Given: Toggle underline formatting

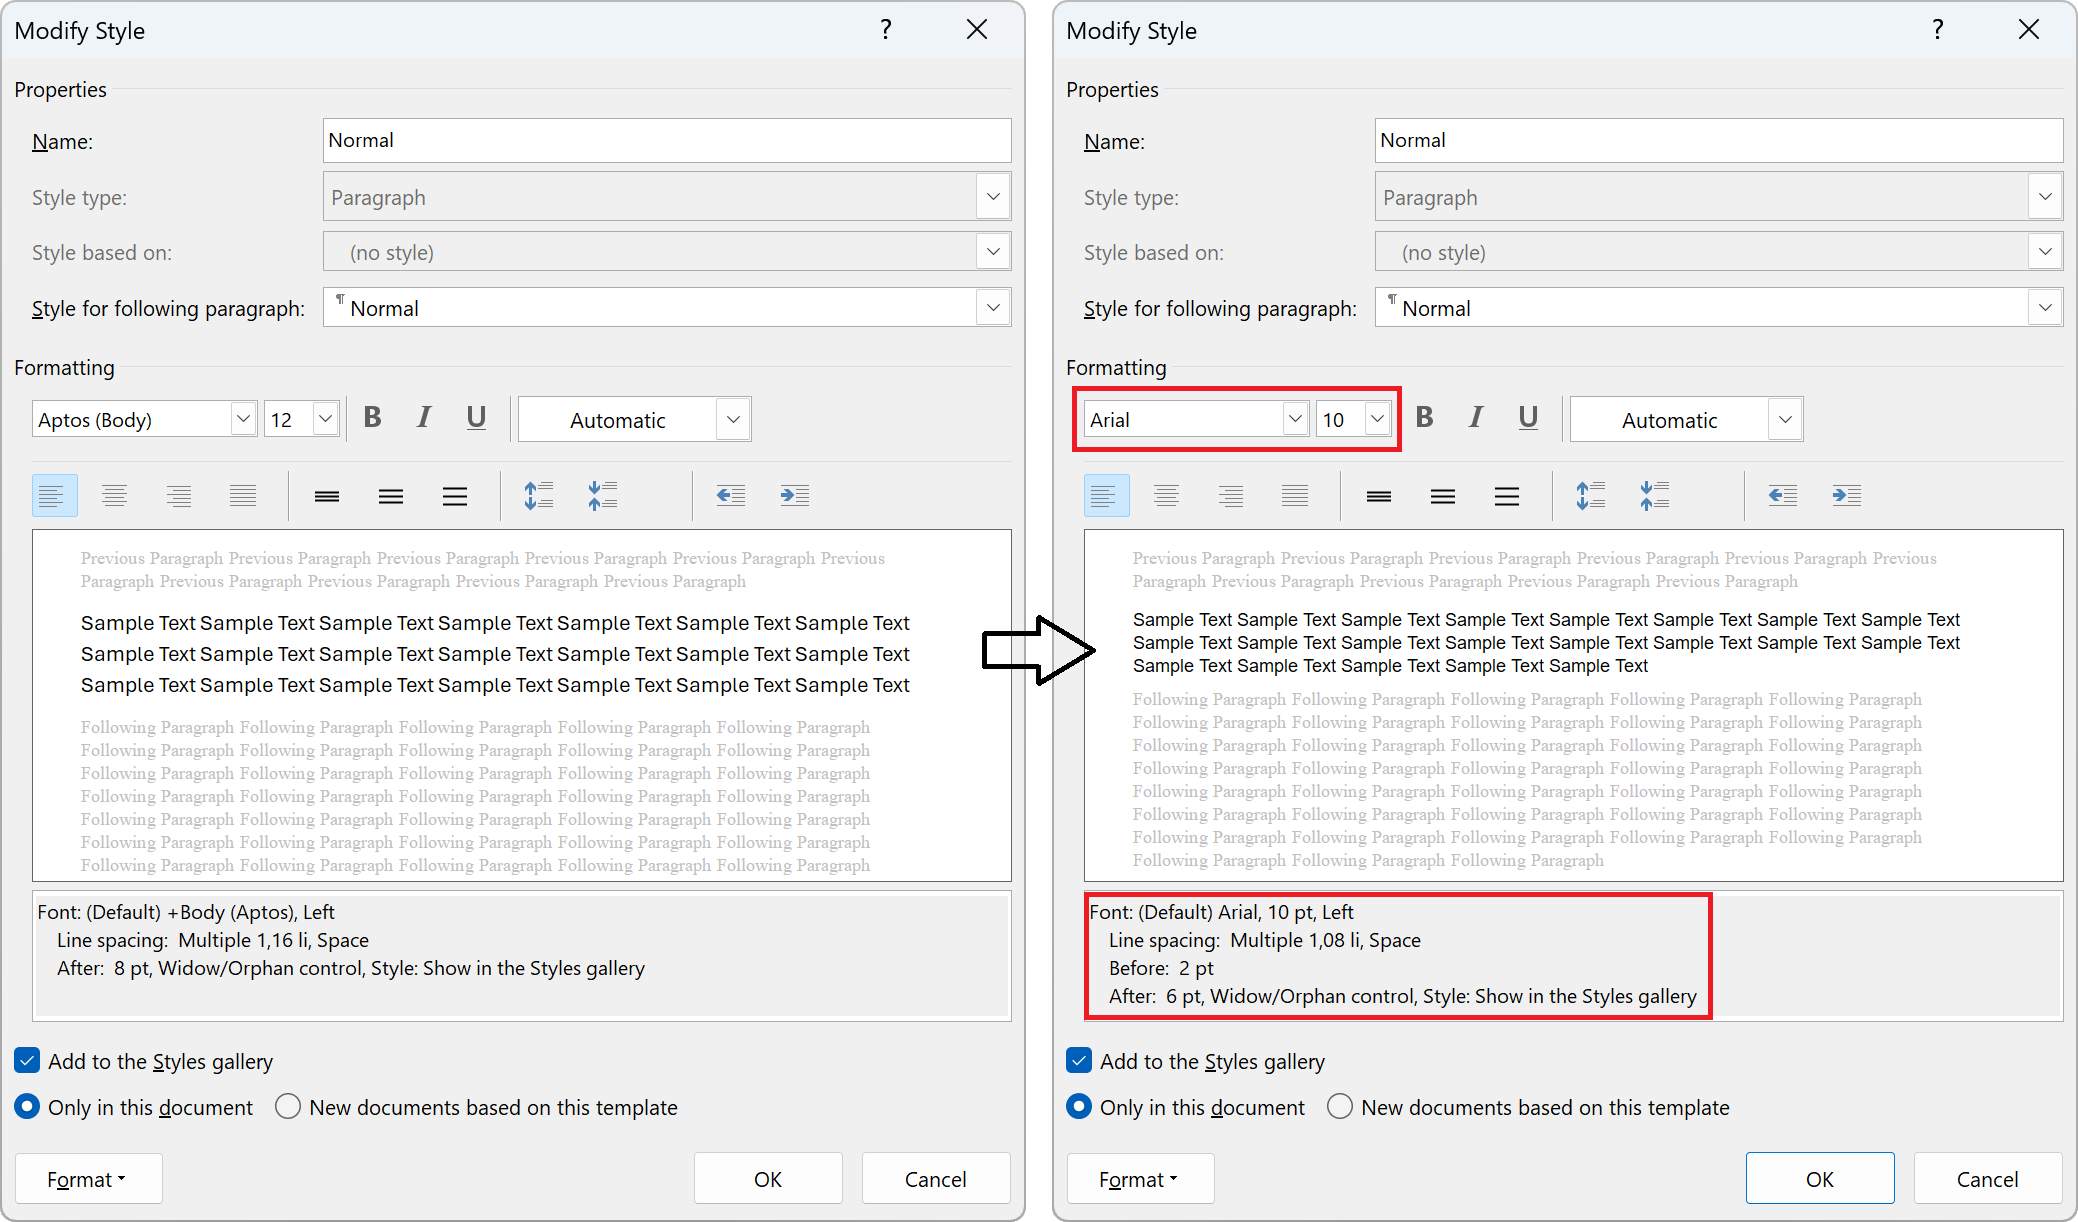Looking at the screenshot, I should [476, 418].
